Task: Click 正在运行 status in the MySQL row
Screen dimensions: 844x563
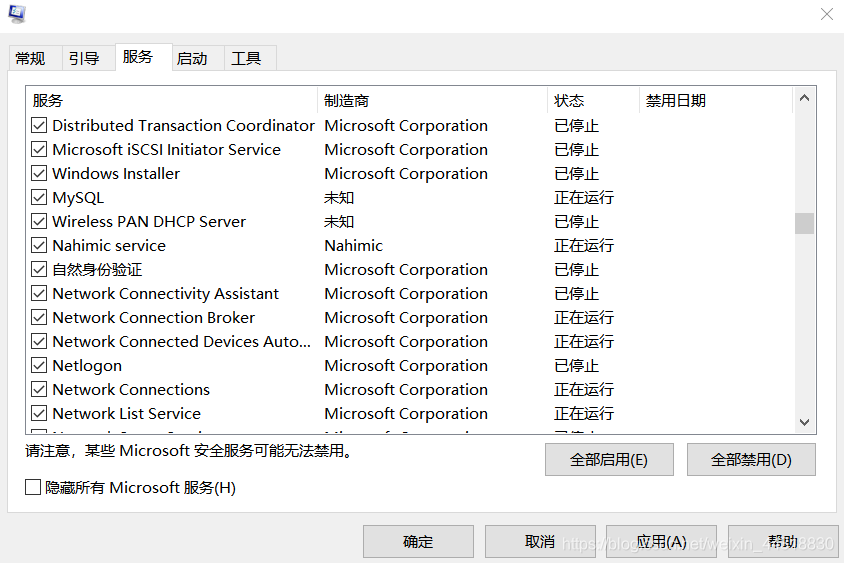Action: [584, 198]
